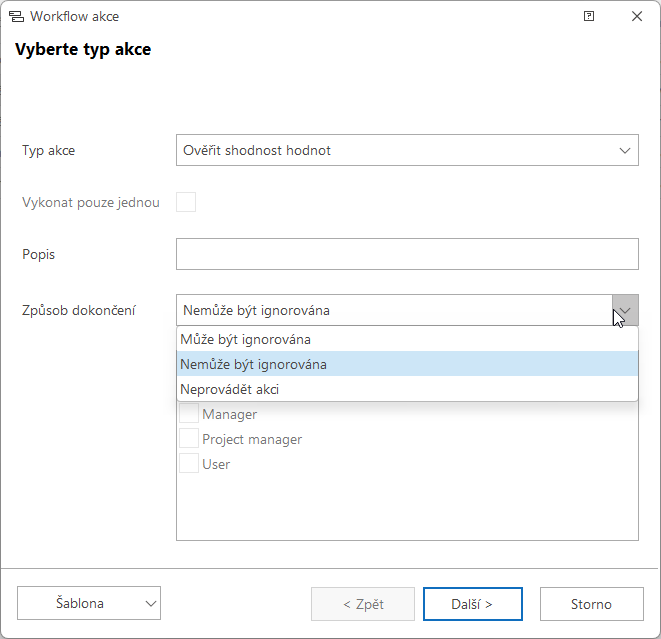
Task: Open the Šablona dropdown button
Action: [x=89, y=603]
